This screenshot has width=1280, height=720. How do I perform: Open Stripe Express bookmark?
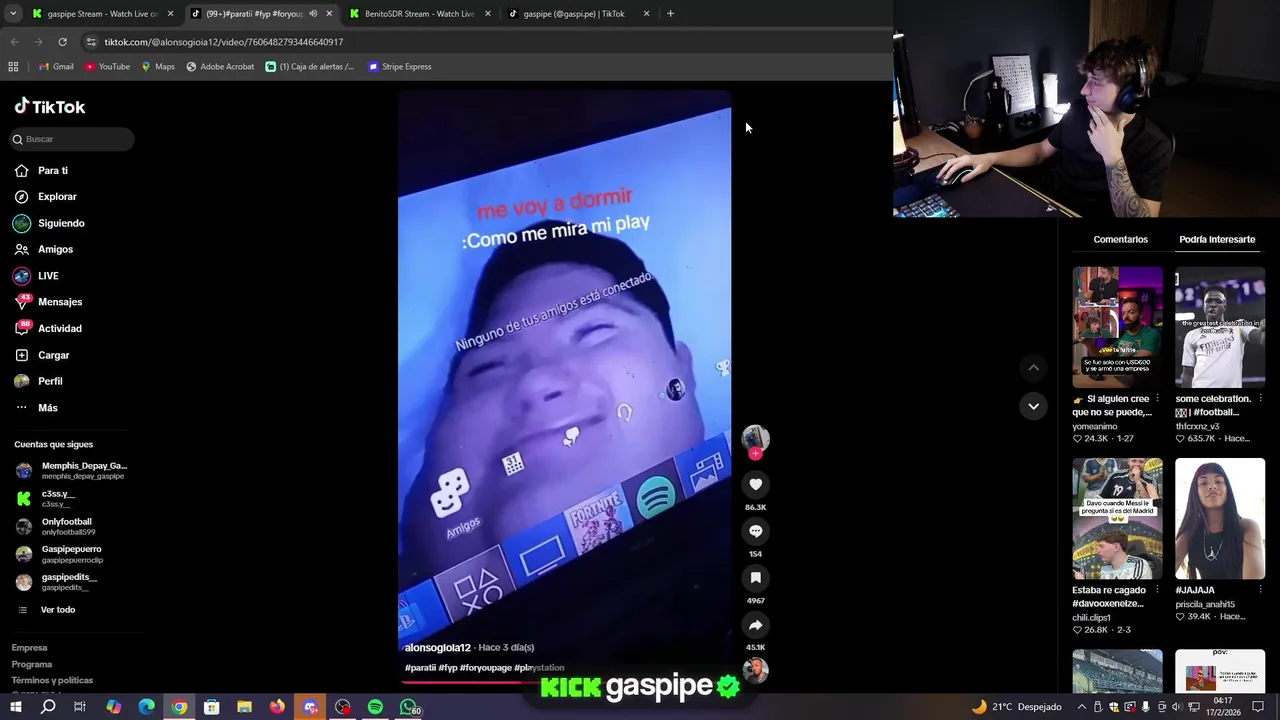[x=399, y=67]
